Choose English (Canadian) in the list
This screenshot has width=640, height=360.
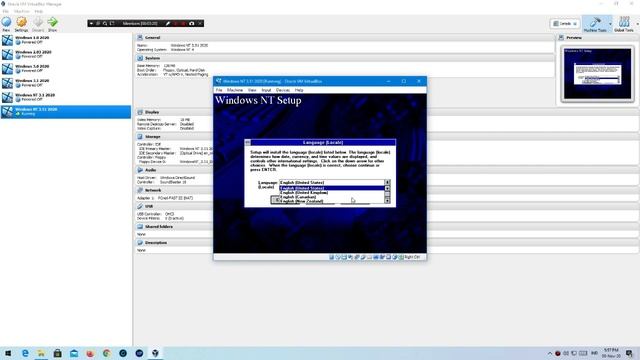pyautogui.click(x=332, y=197)
